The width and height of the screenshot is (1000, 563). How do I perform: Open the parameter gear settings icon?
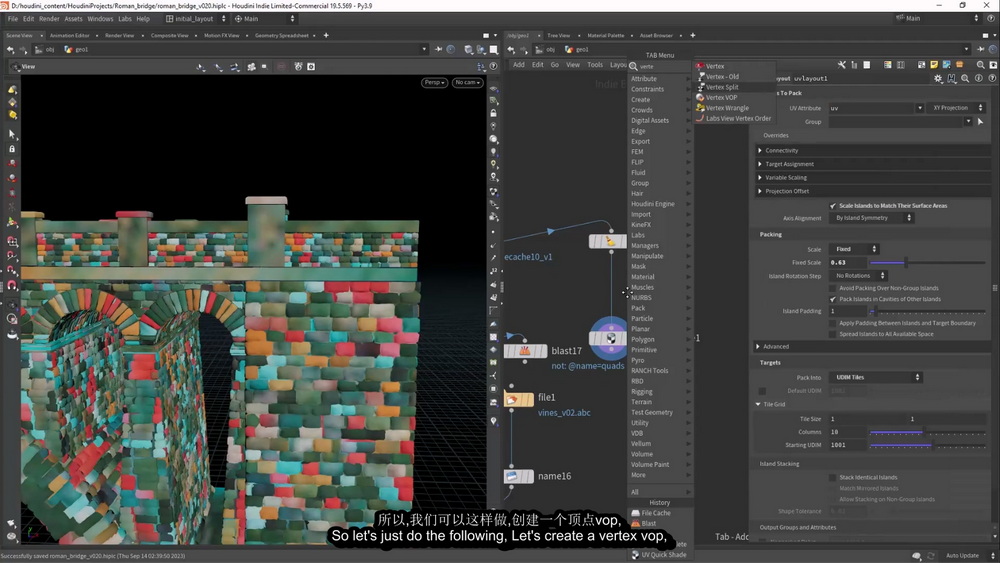[x=938, y=78]
